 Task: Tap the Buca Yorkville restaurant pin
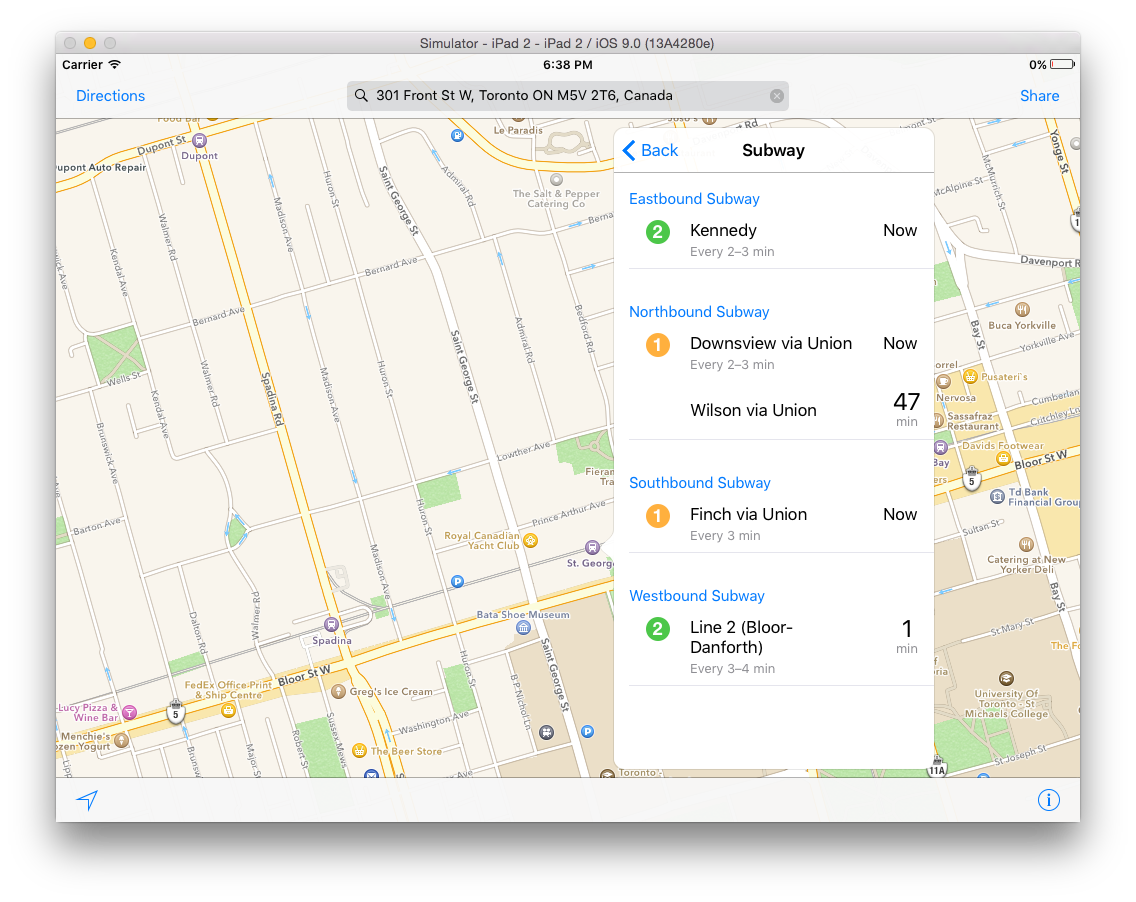tap(1022, 310)
